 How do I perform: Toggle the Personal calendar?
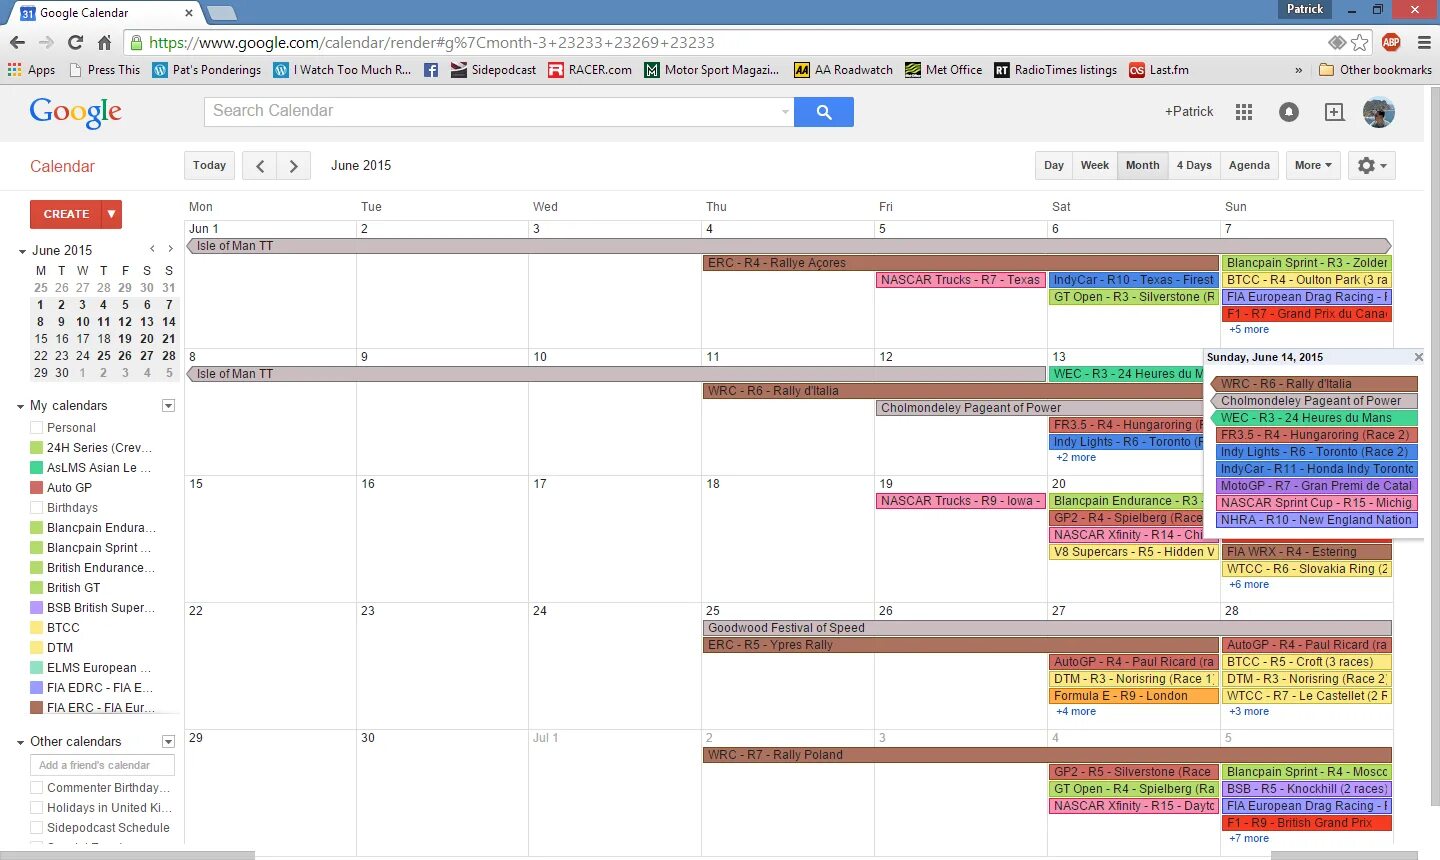click(37, 427)
